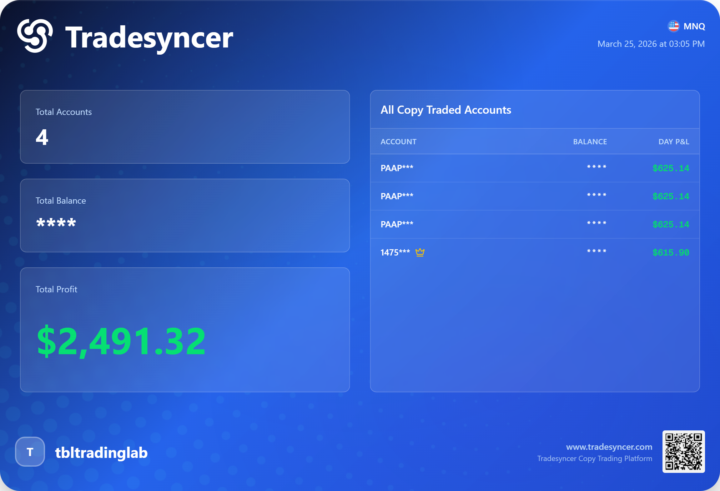720x491 pixels.
Task: Click the total accounts value 4
Action: coord(42,137)
